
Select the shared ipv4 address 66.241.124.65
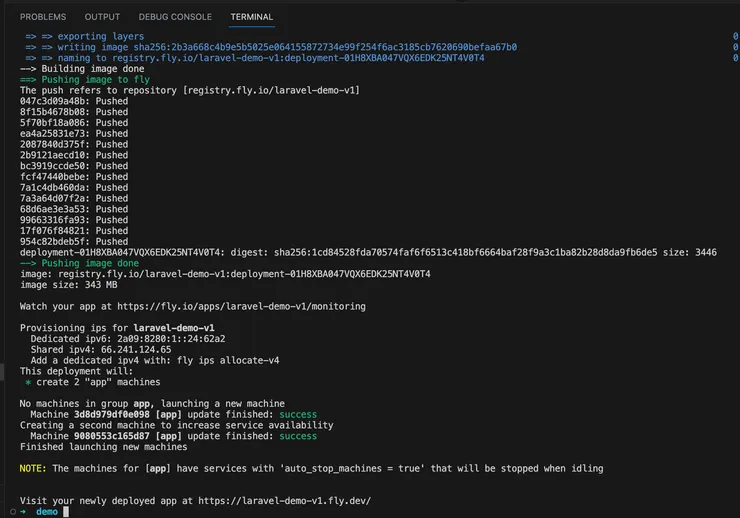tap(136, 350)
